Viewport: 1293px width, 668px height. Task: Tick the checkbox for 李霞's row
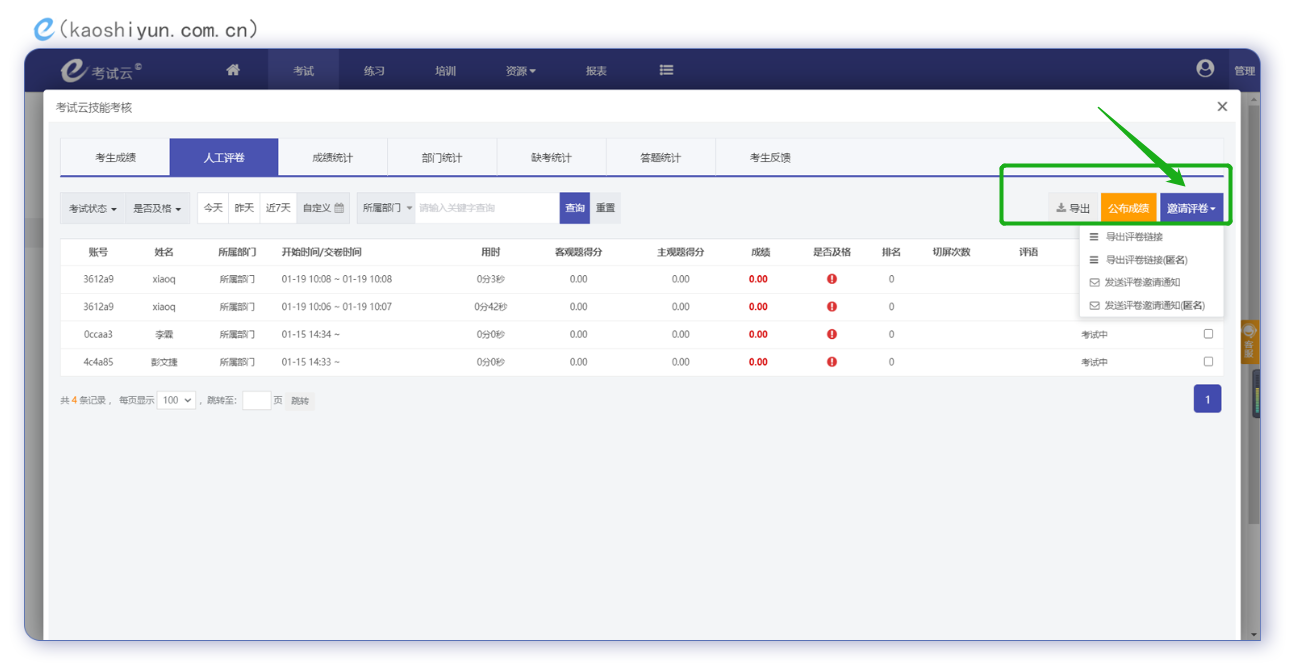click(x=1208, y=334)
